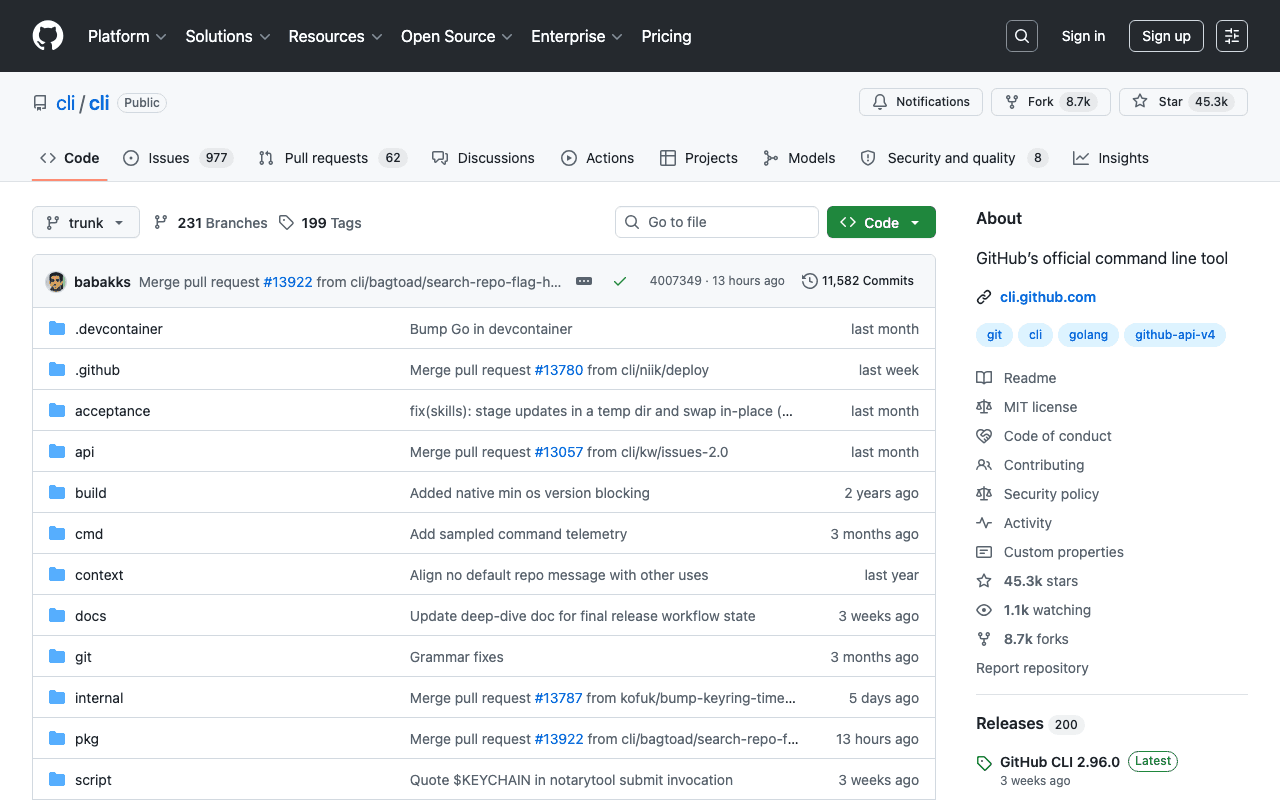Expand the Solutions menu
Viewport: 1280px width, 800px height.
click(228, 36)
